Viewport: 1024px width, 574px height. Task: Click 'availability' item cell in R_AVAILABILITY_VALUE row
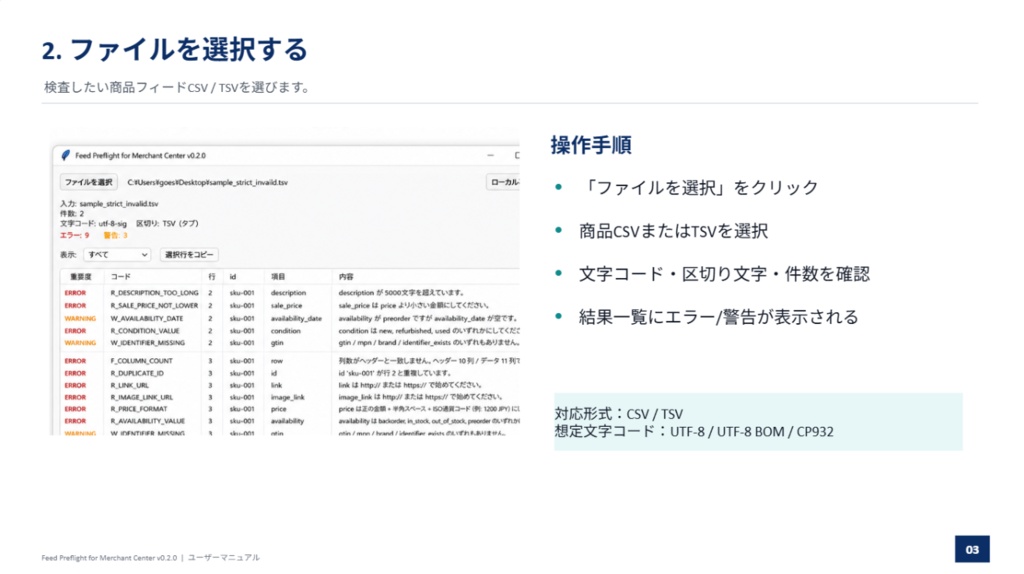tap(287, 421)
